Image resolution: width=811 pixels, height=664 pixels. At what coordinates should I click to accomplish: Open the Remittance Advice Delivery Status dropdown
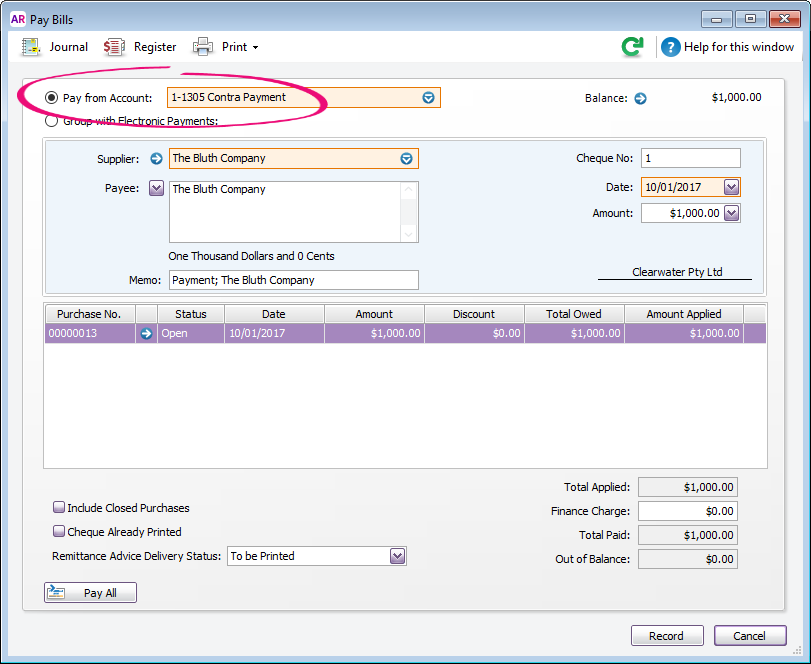397,556
